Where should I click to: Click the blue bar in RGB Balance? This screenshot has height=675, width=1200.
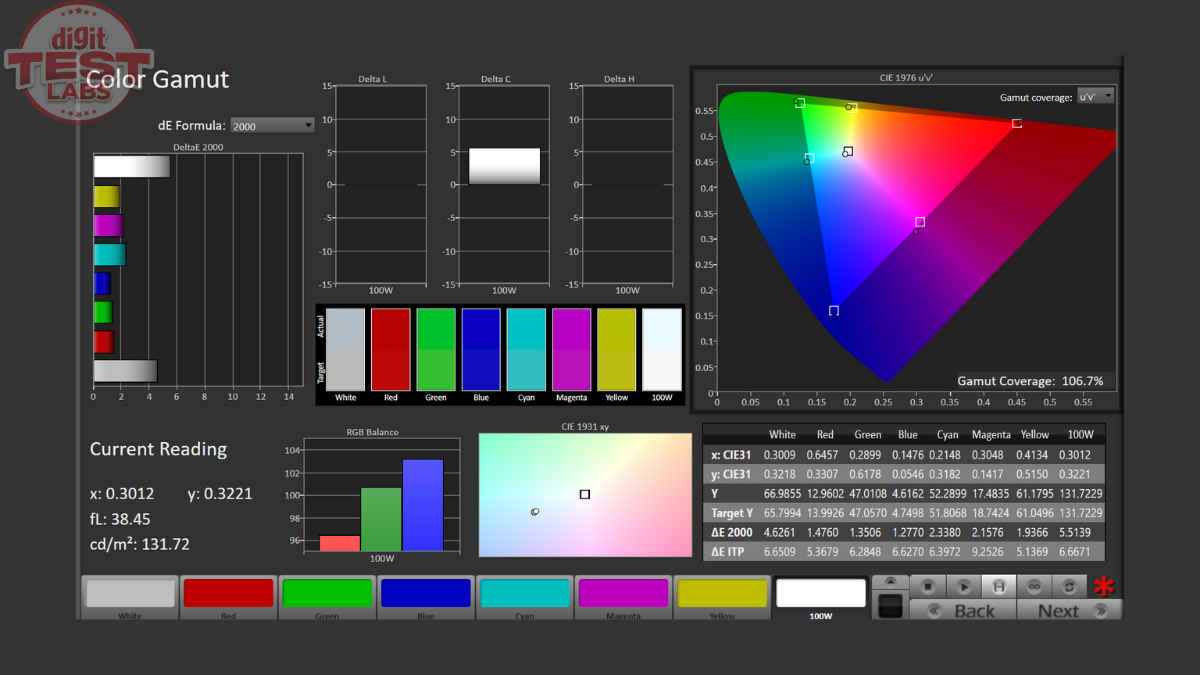(x=422, y=504)
